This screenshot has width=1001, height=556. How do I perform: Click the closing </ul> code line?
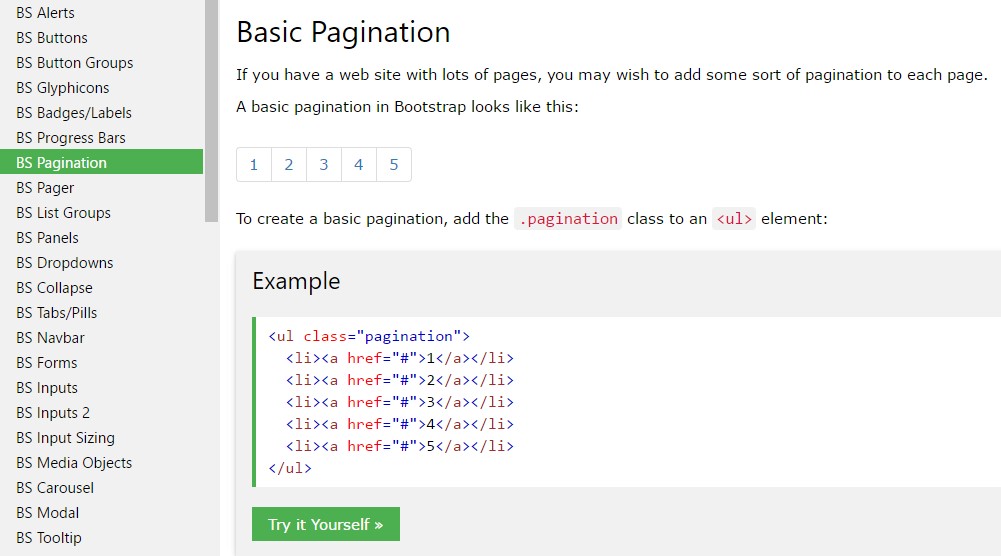(290, 468)
